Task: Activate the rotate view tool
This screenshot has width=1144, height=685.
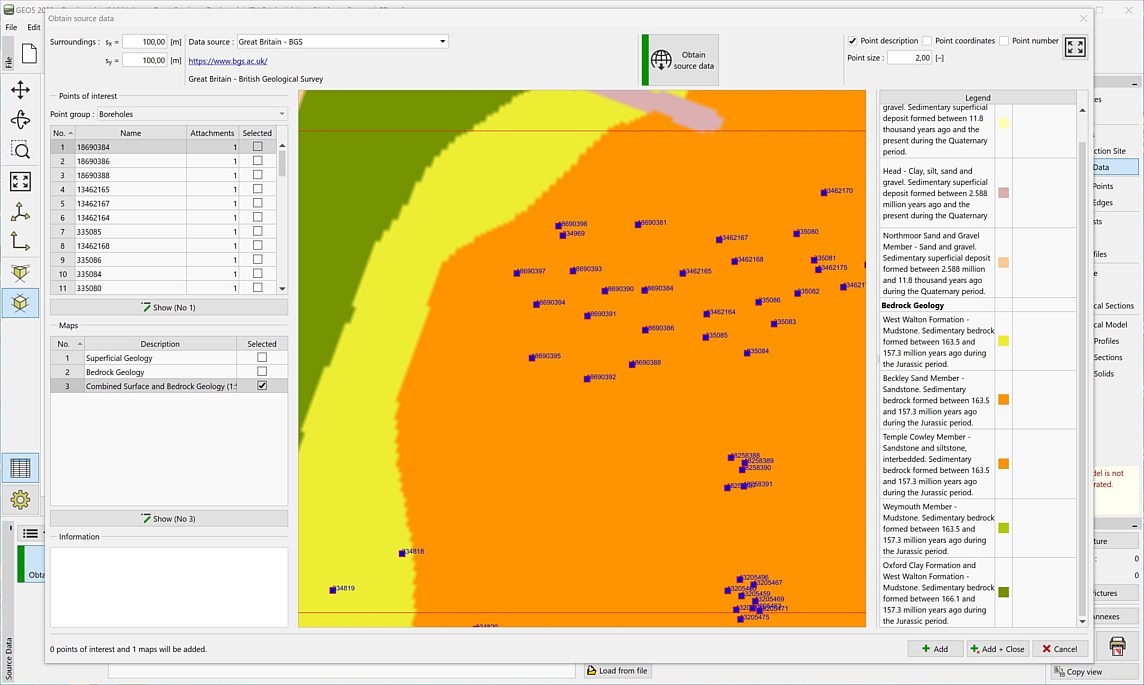Action: coord(20,120)
